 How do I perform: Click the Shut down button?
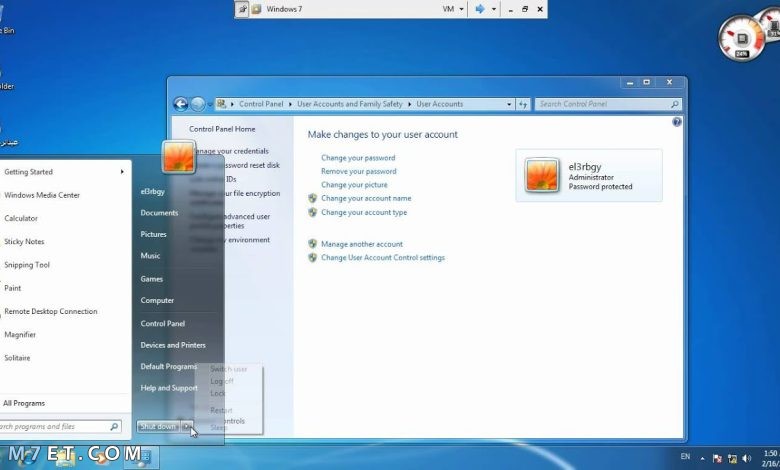click(x=158, y=427)
